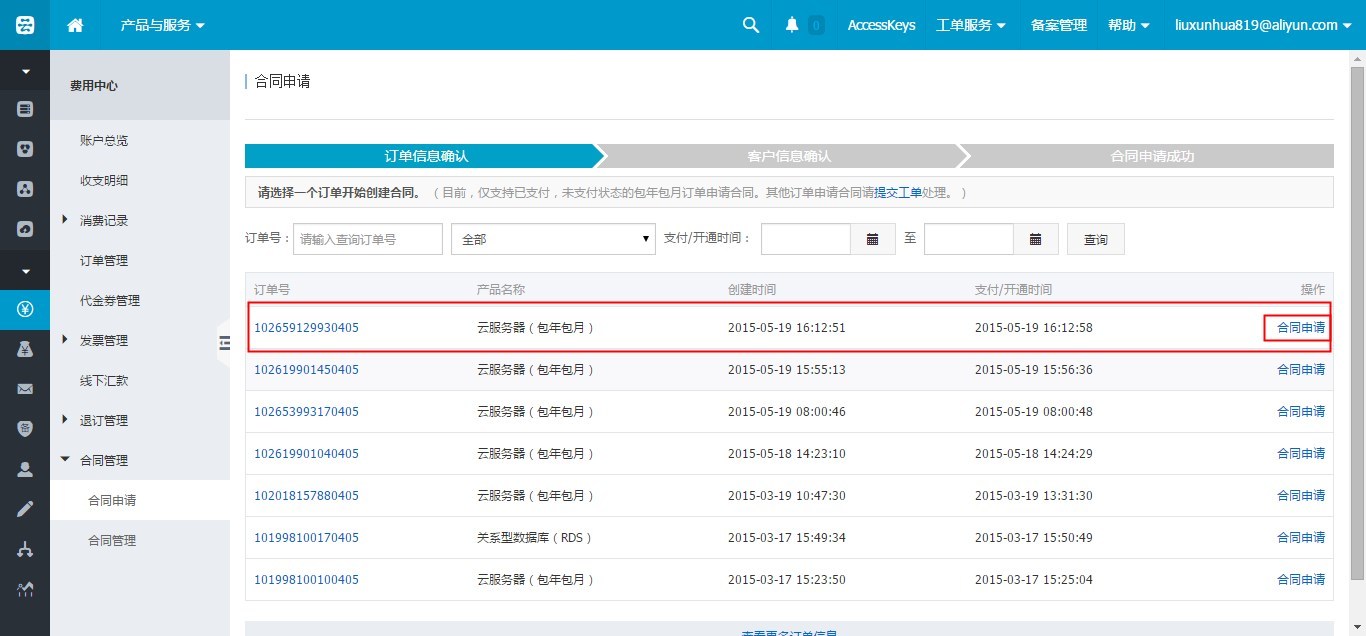Expand the 发票管理 sidebar section
The height and width of the screenshot is (636, 1366).
tap(66, 340)
